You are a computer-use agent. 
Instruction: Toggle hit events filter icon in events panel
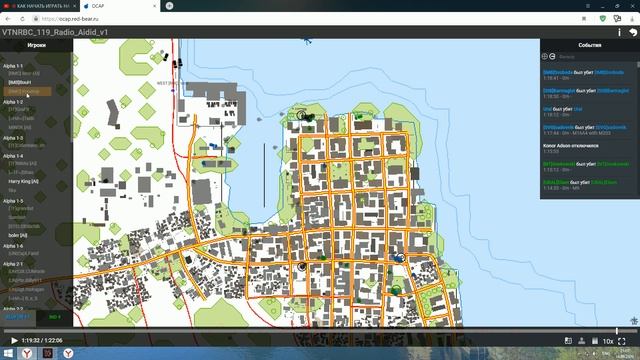544,56
